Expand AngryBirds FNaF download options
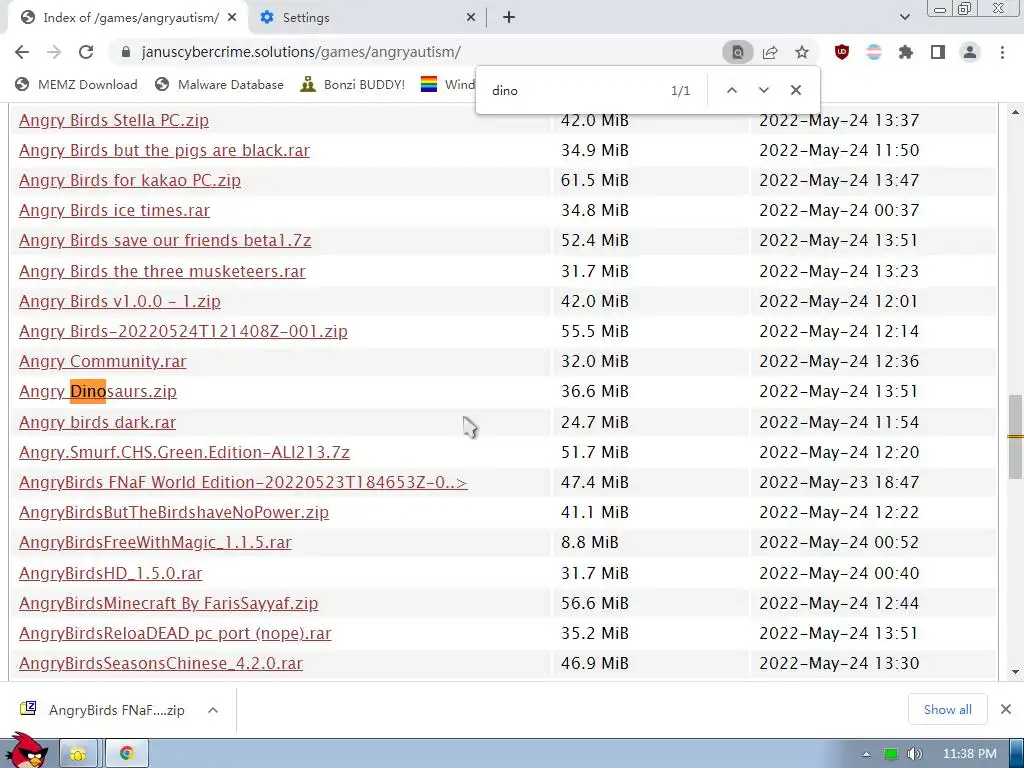This screenshot has width=1024, height=768. 213,710
